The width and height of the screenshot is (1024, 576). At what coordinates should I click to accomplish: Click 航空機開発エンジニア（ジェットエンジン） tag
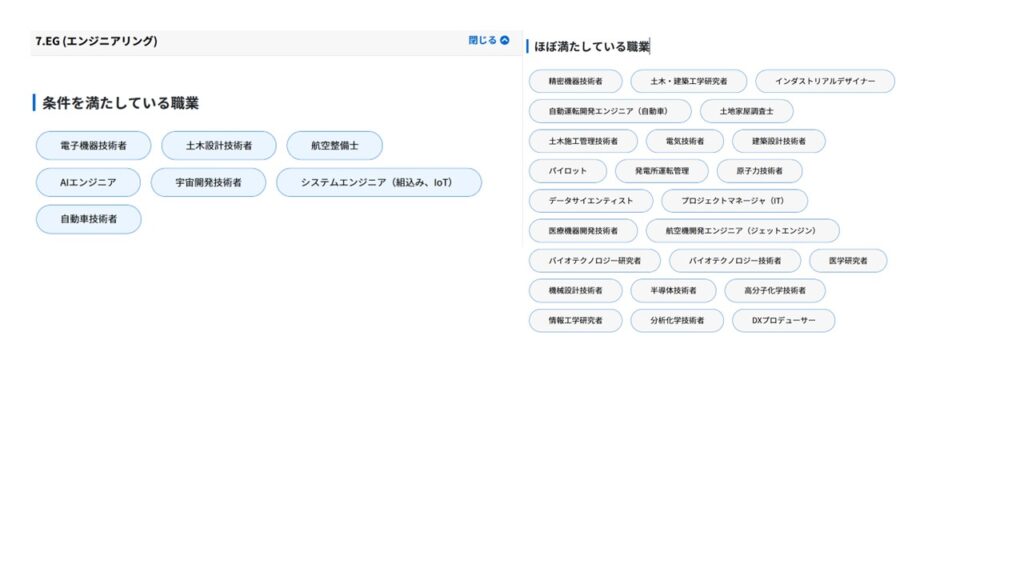pos(741,231)
